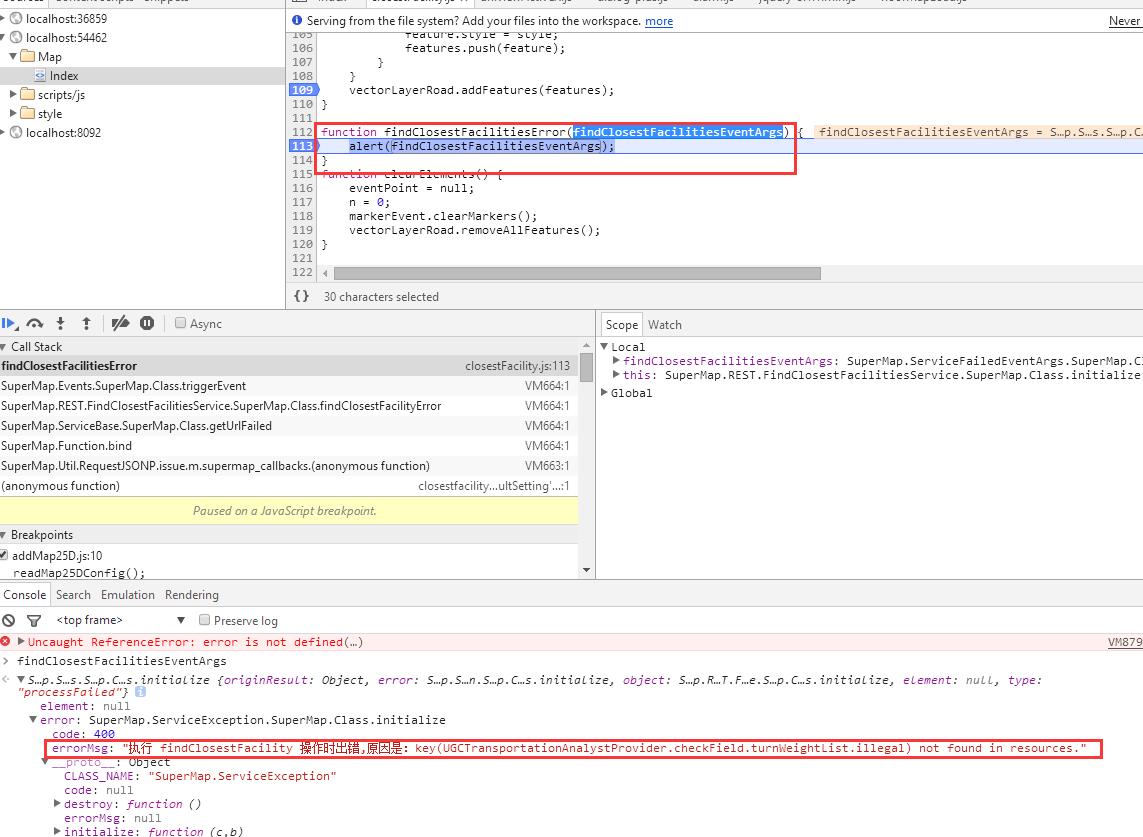
Task: Select localhost:36859 in tree
Action: [x=66, y=18]
